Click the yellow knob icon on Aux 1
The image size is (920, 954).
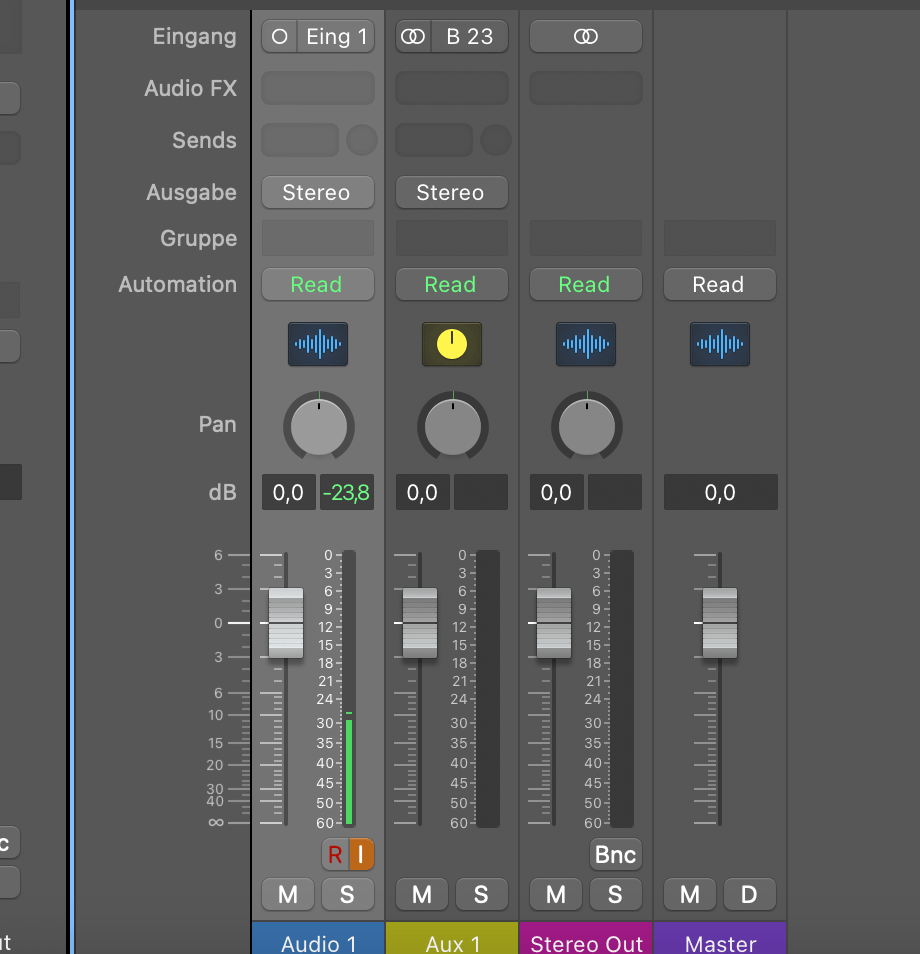[x=451, y=344]
